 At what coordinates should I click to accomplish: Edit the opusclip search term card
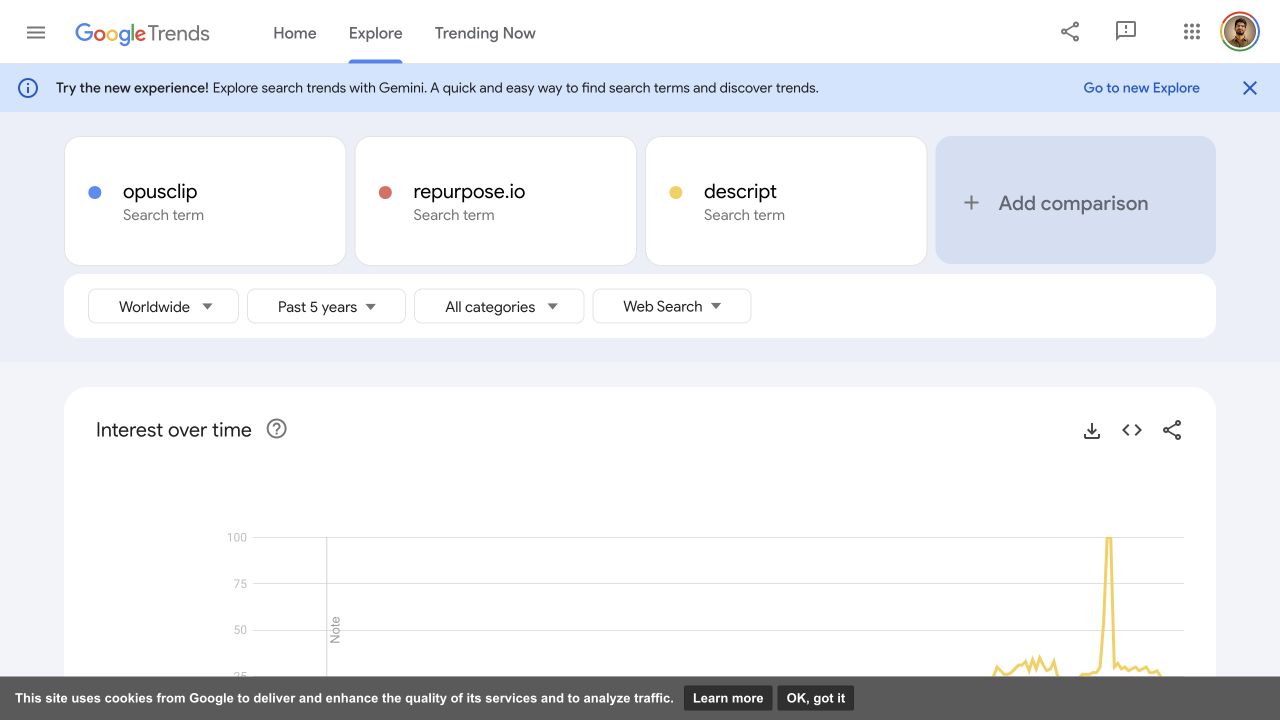(x=205, y=201)
